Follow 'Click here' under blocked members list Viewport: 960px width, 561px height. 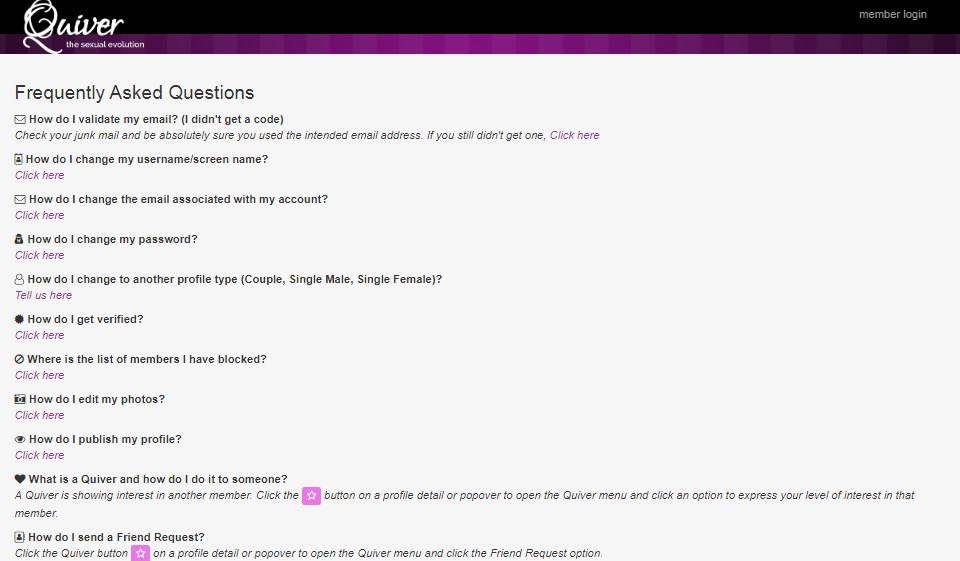(39, 375)
